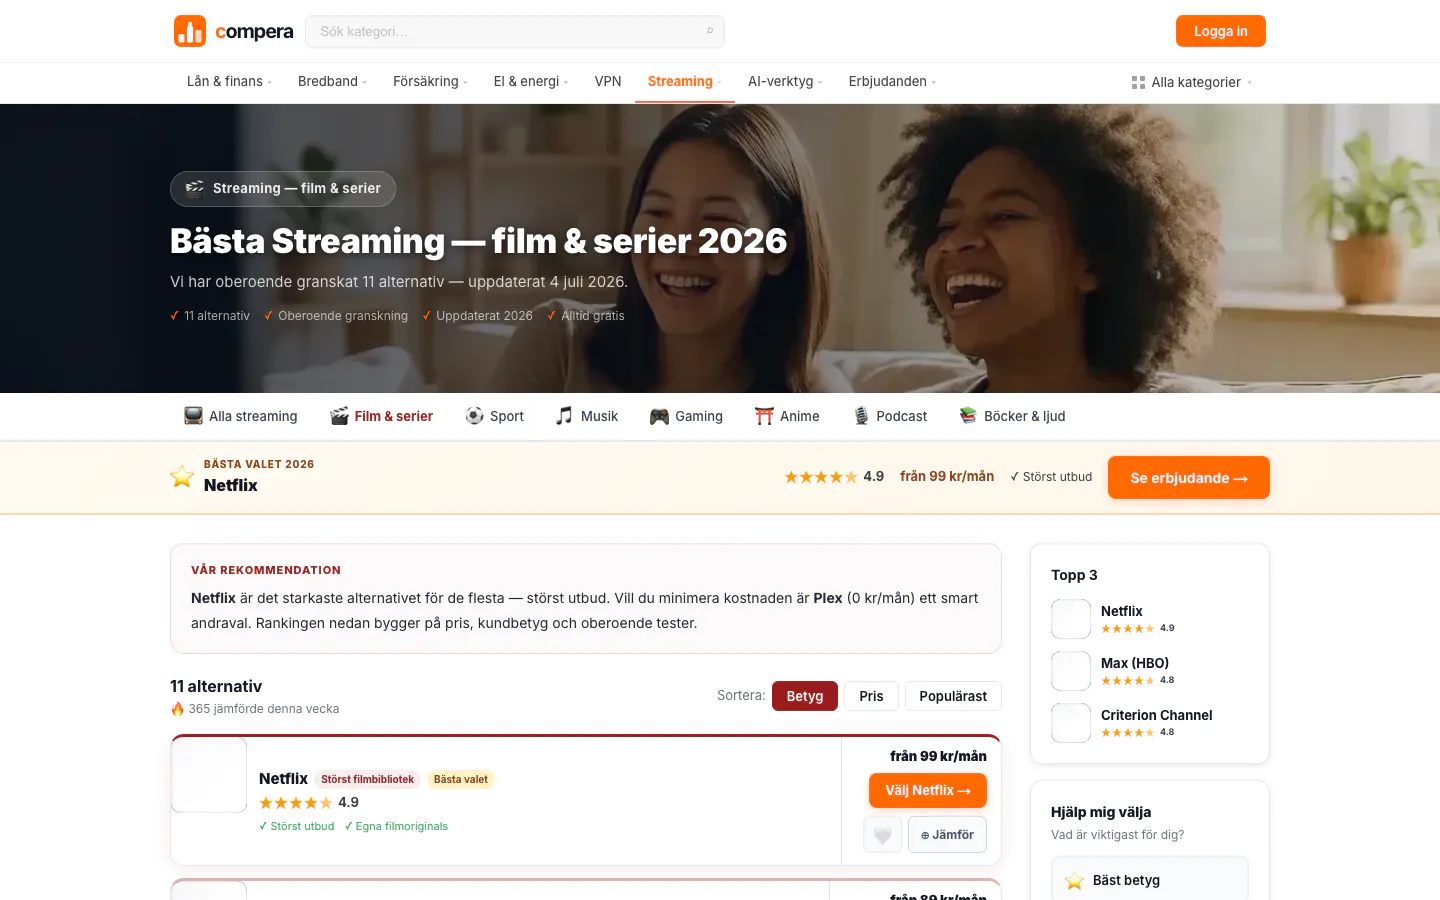
Task: Click the Streaming — film & serier badge
Action: [x=283, y=188]
